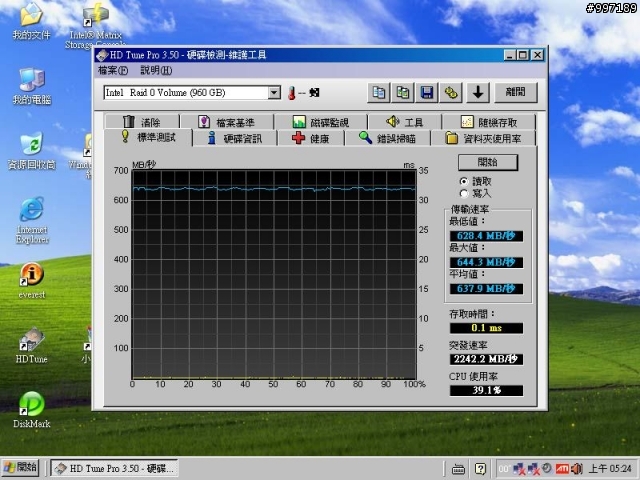Select the 資源回收筒 recycle bin icon
Viewport: 640px width, 480px height.
pyautogui.click(x=31, y=151)
